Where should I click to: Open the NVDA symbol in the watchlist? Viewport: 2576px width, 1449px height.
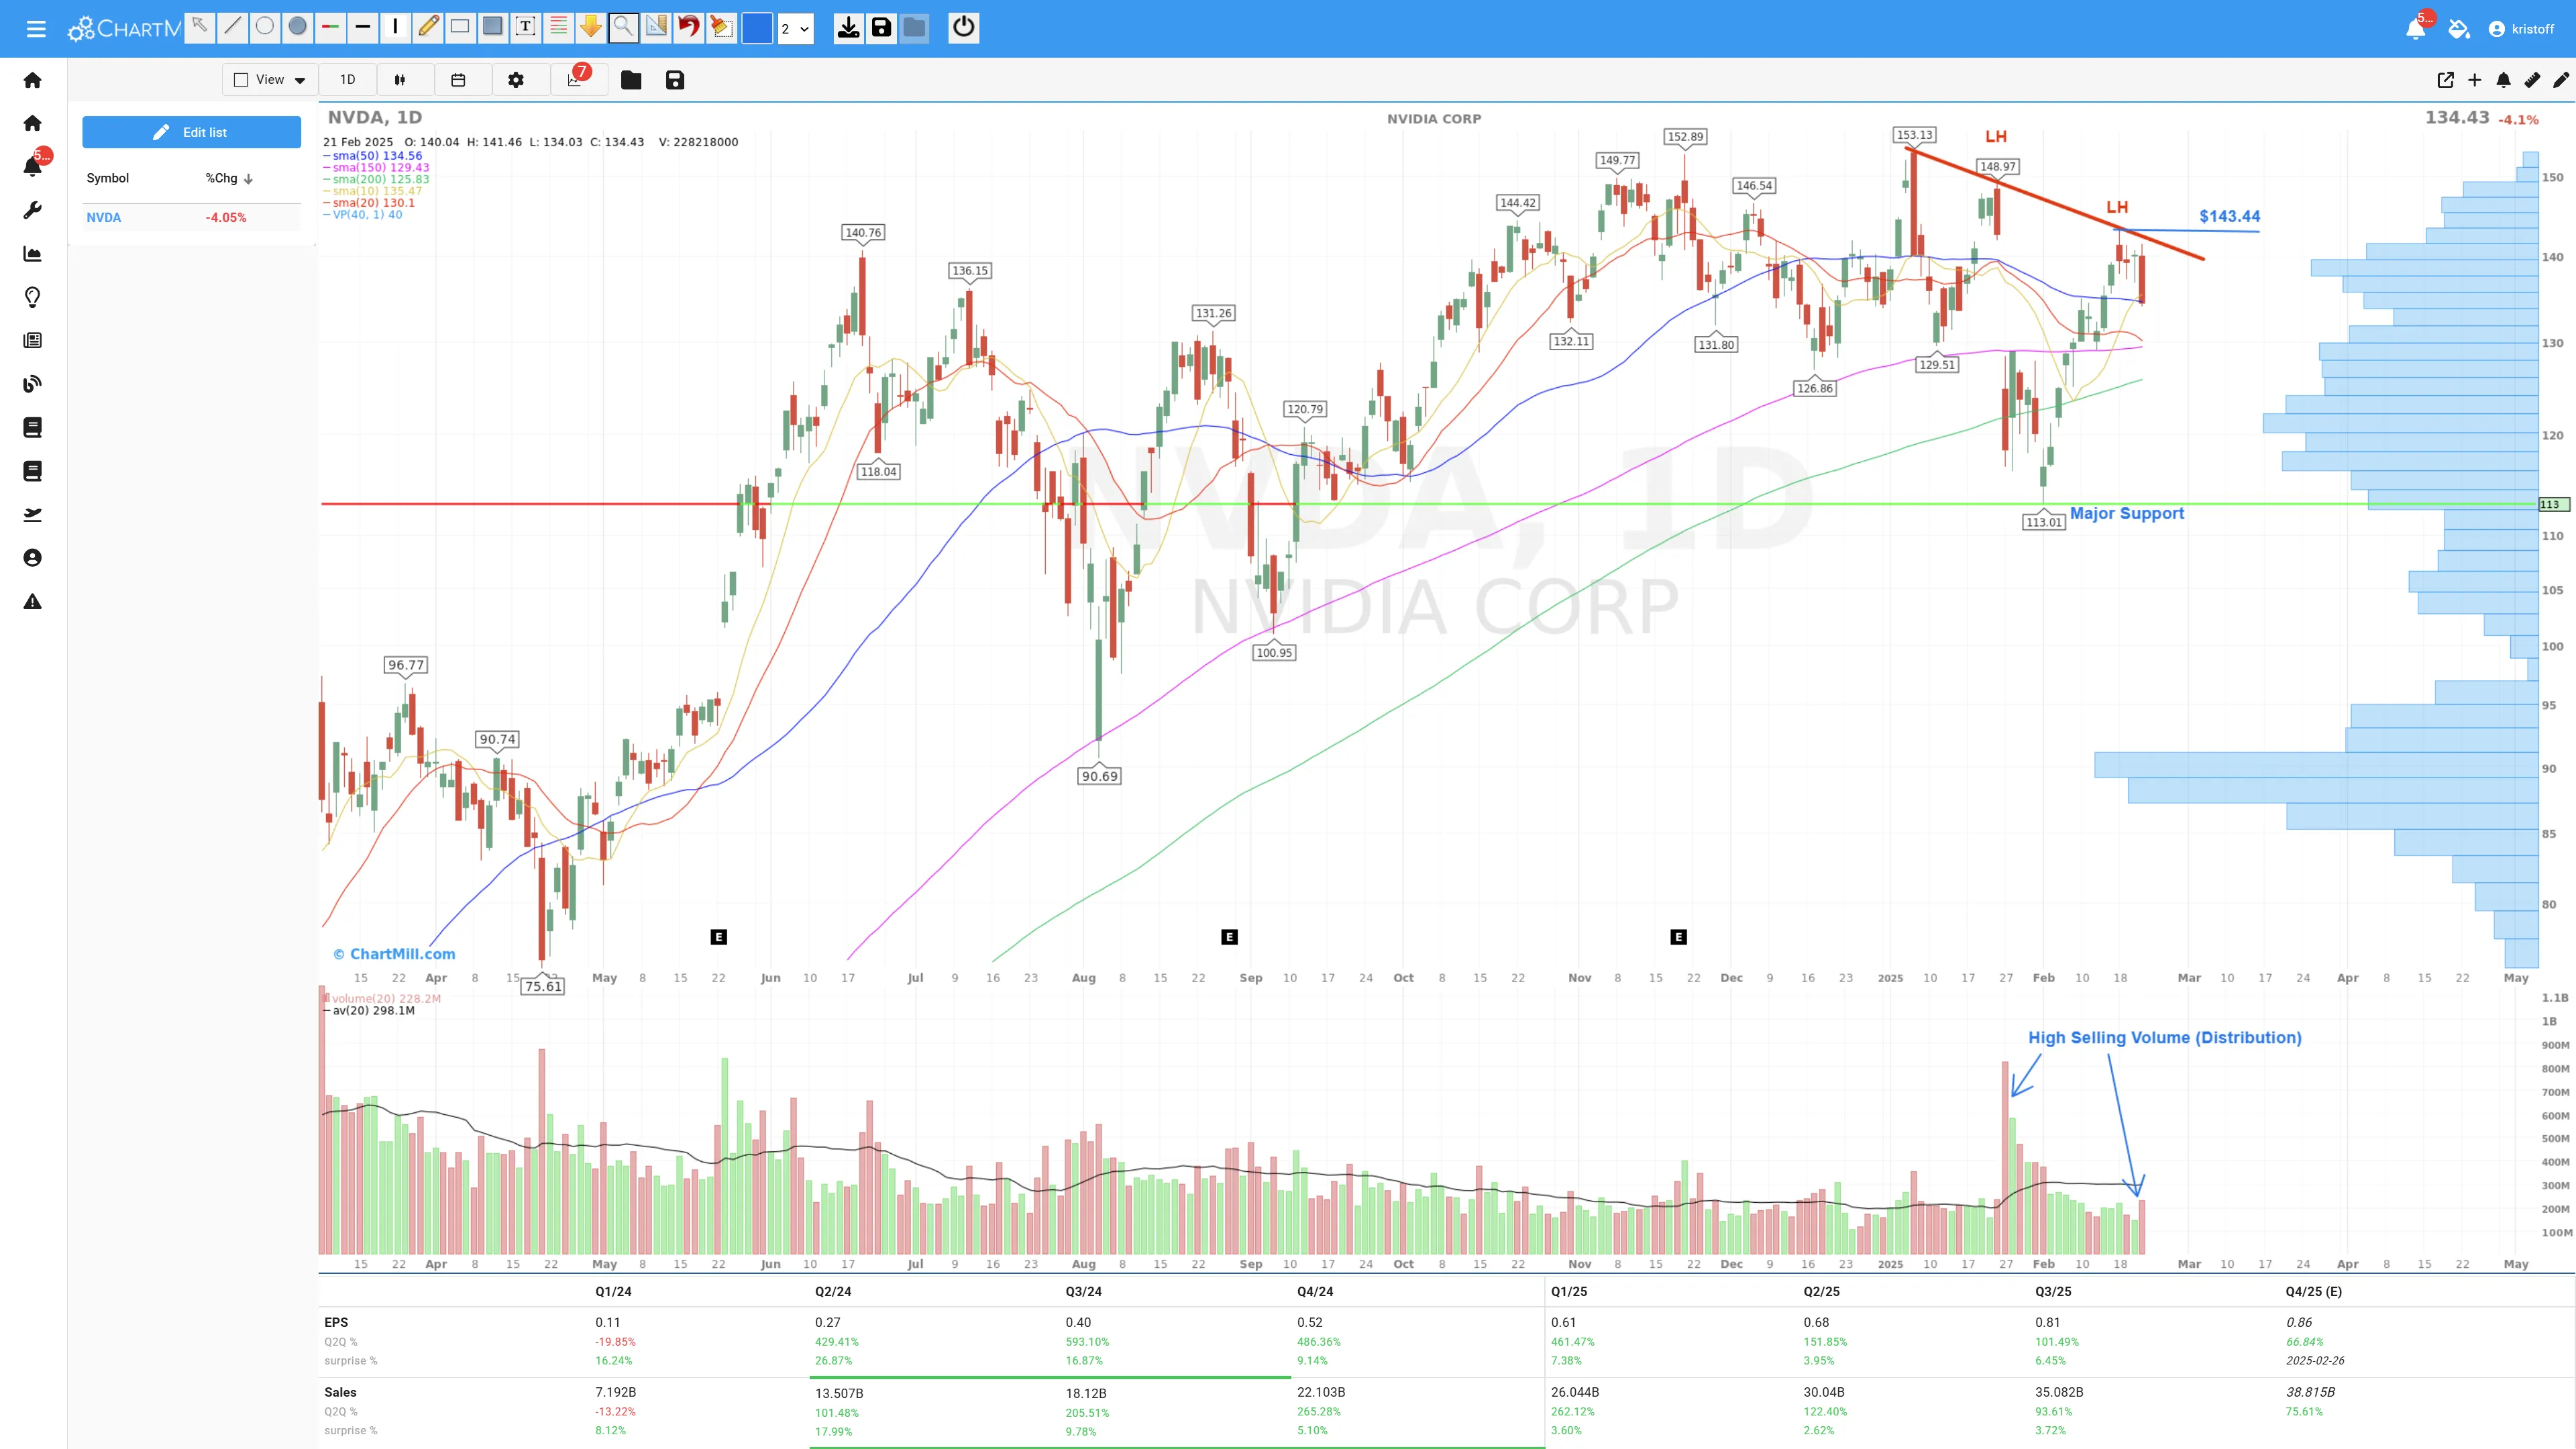click(103, 217)
